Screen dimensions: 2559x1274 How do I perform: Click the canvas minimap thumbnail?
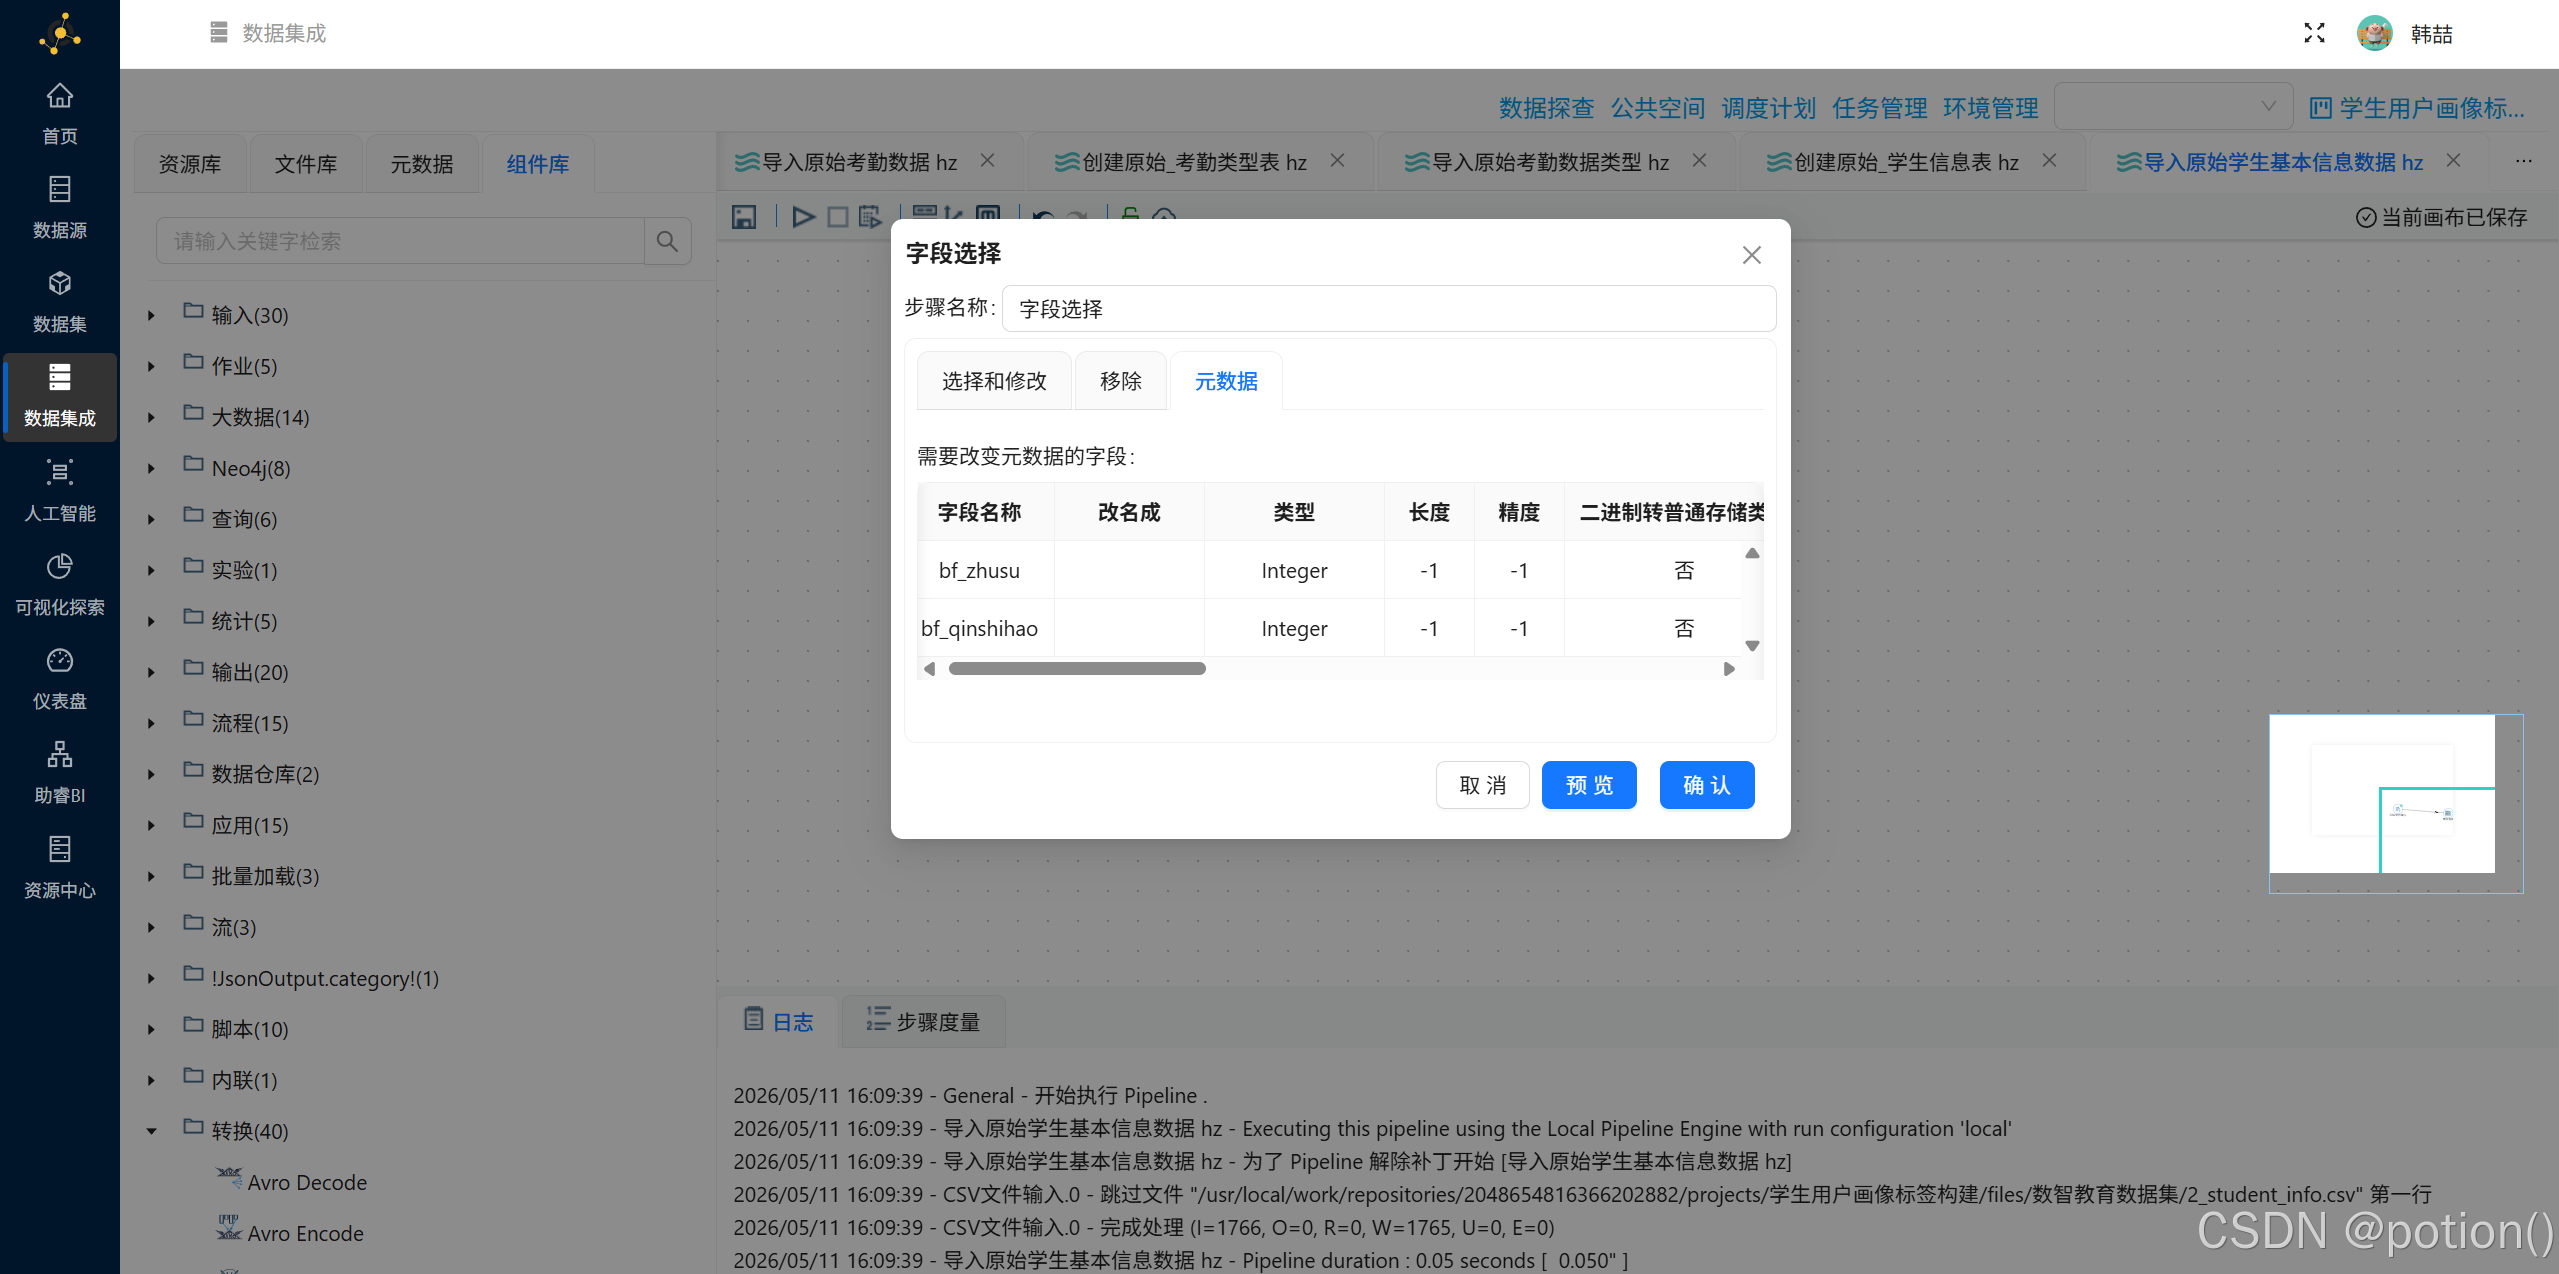[x=2396, y=803]
